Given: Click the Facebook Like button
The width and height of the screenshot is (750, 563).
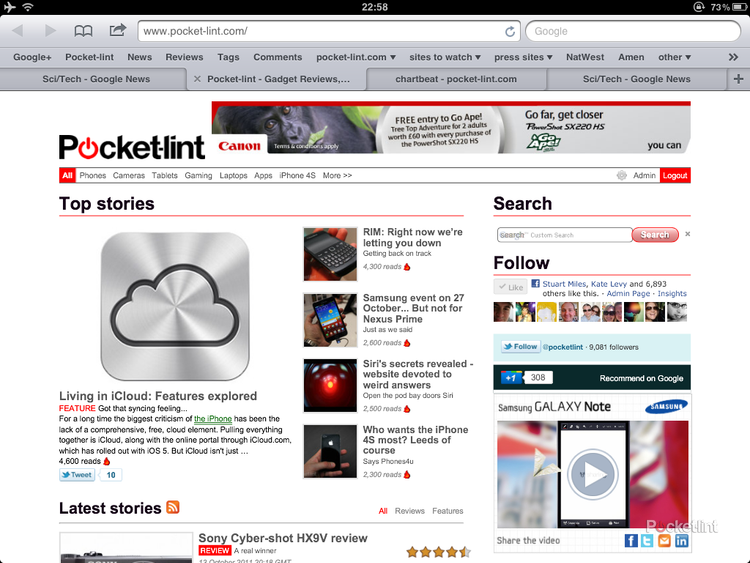Looking at the screenshot, I should [510, 287].
